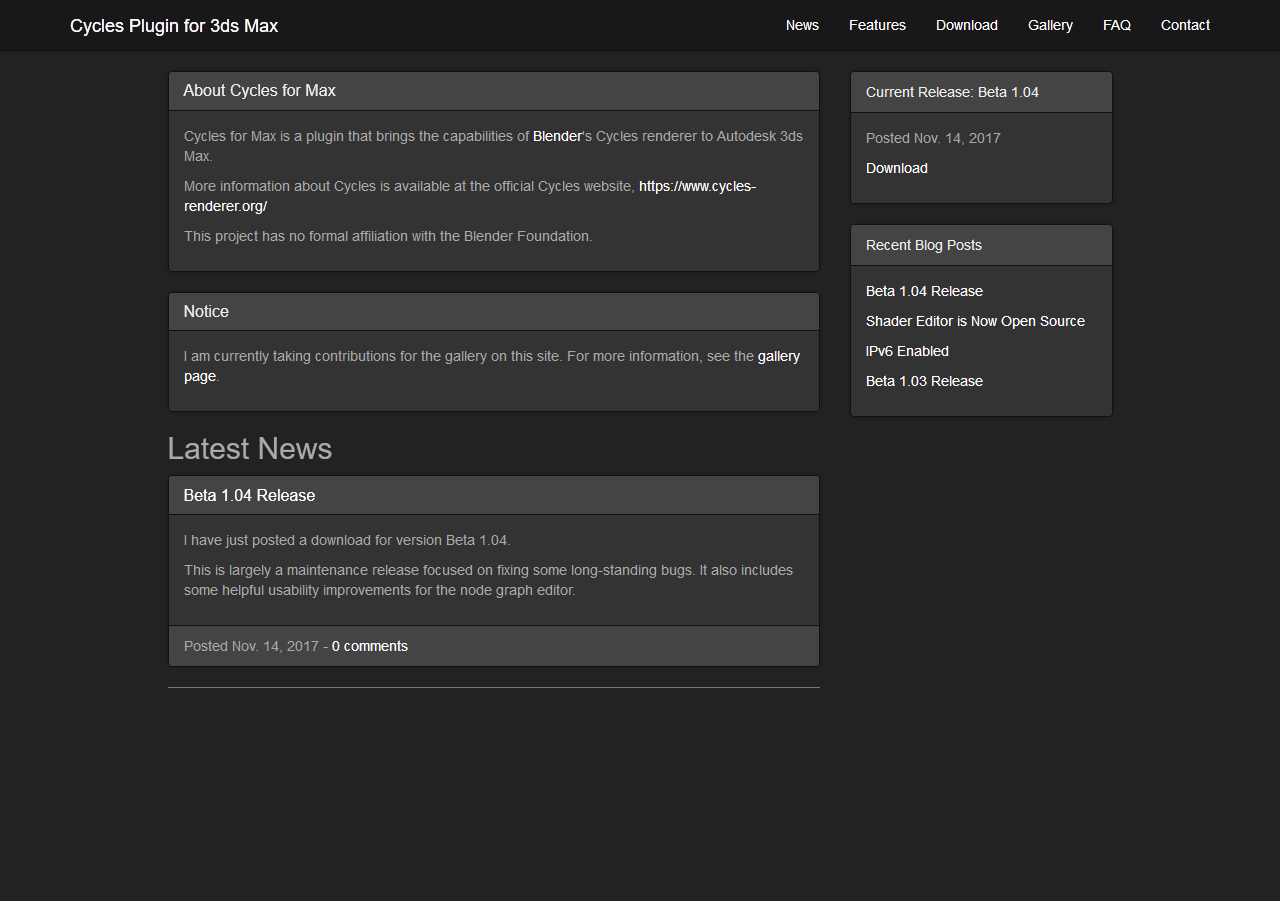Go to the News page
The height and width of the screenshot is (901, 1280).
(x=802, y=25)
